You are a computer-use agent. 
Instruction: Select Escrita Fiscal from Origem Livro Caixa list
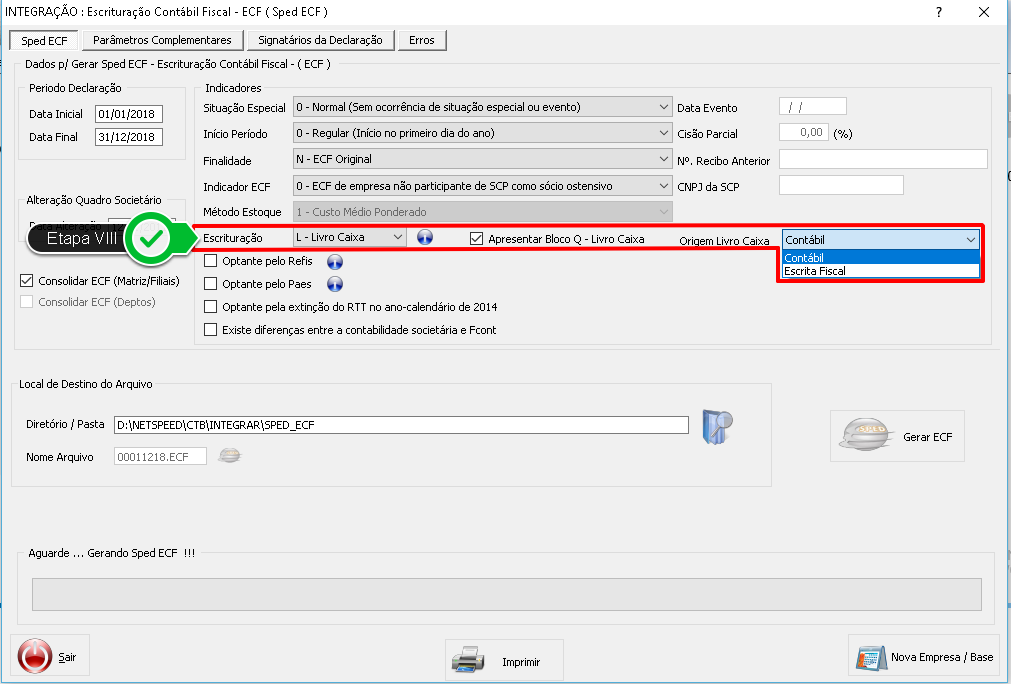click(815, 271)
